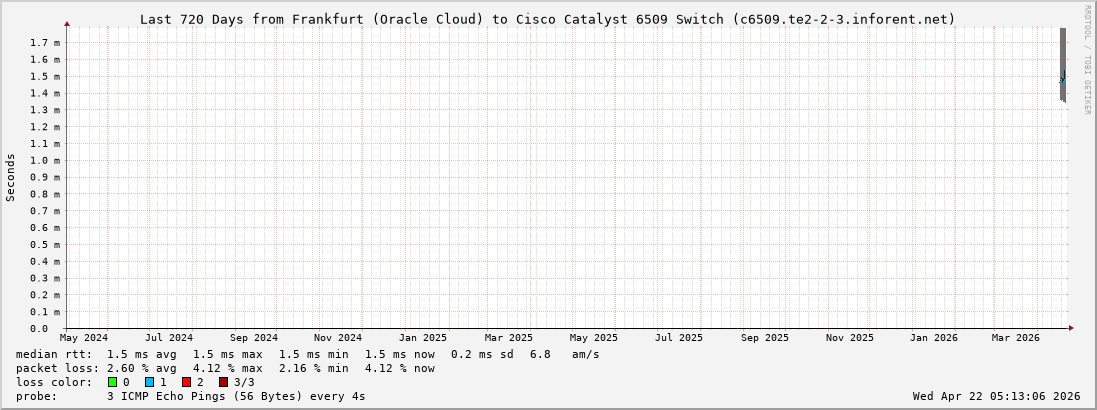
Task: Click the red arrow at the top of the Y axis
Action: tap(67, 23)
